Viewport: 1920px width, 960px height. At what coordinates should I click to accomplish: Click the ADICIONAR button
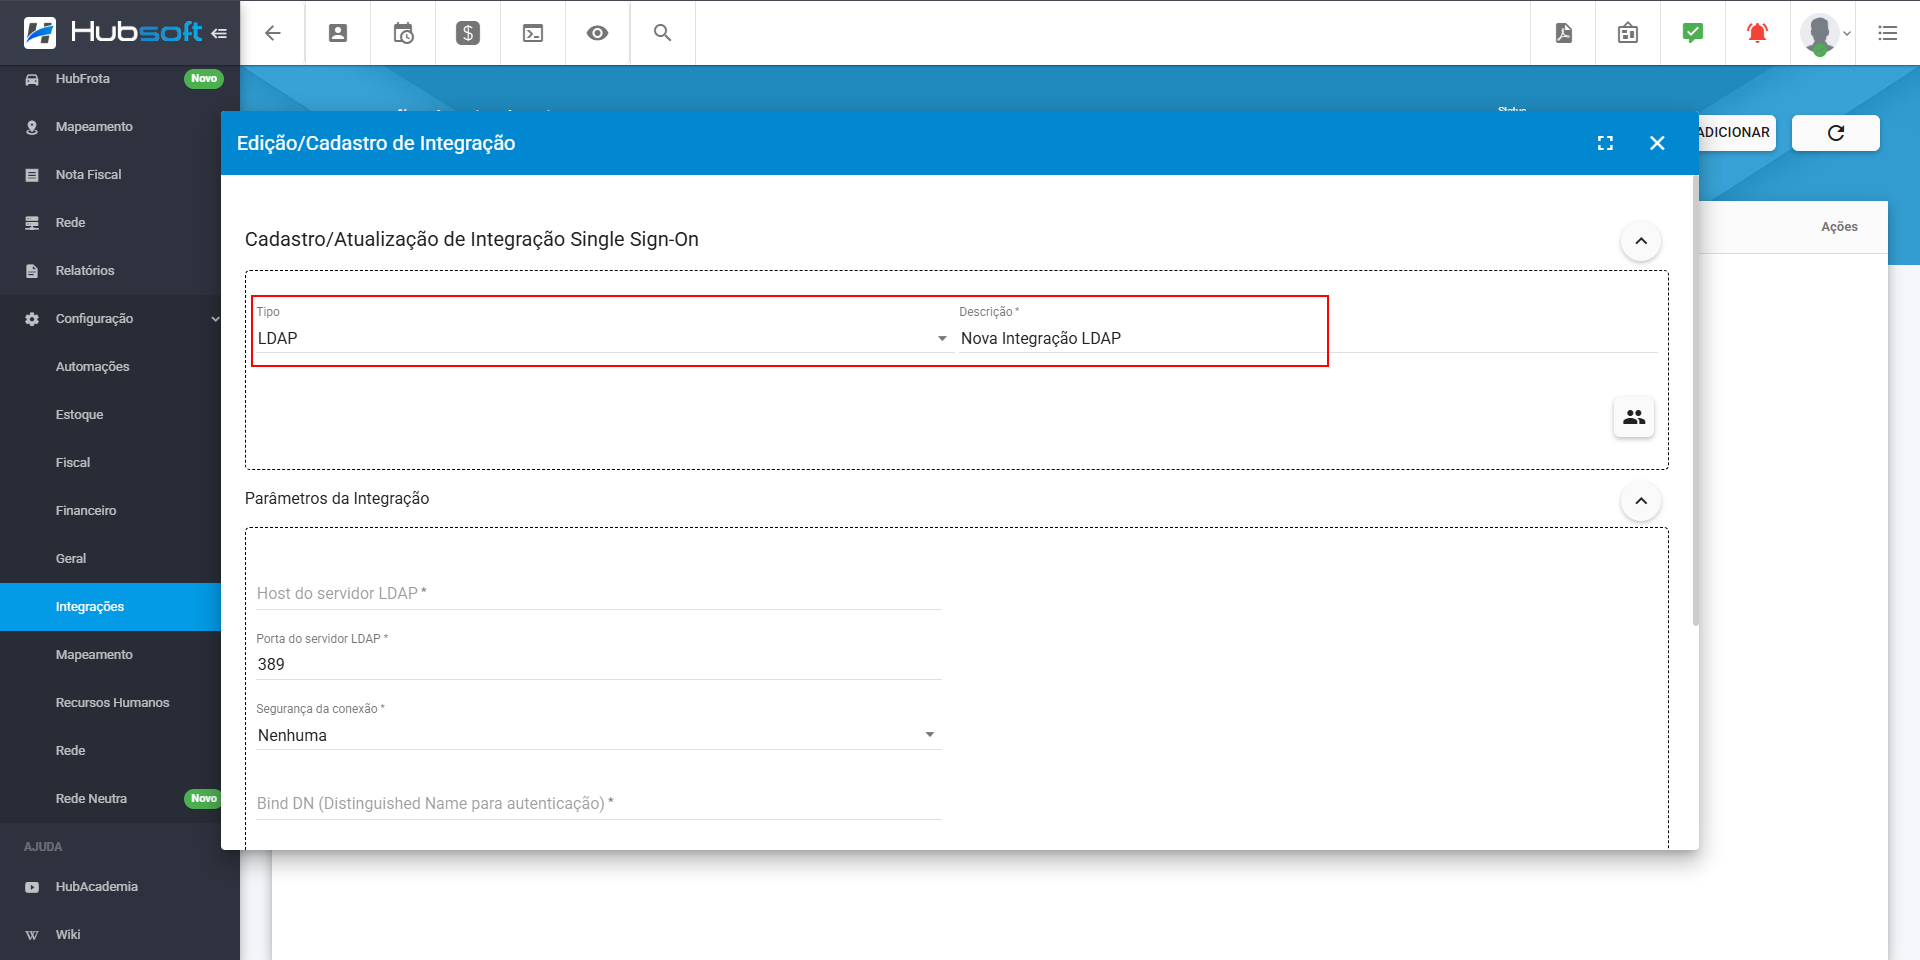coord(1735,132)
